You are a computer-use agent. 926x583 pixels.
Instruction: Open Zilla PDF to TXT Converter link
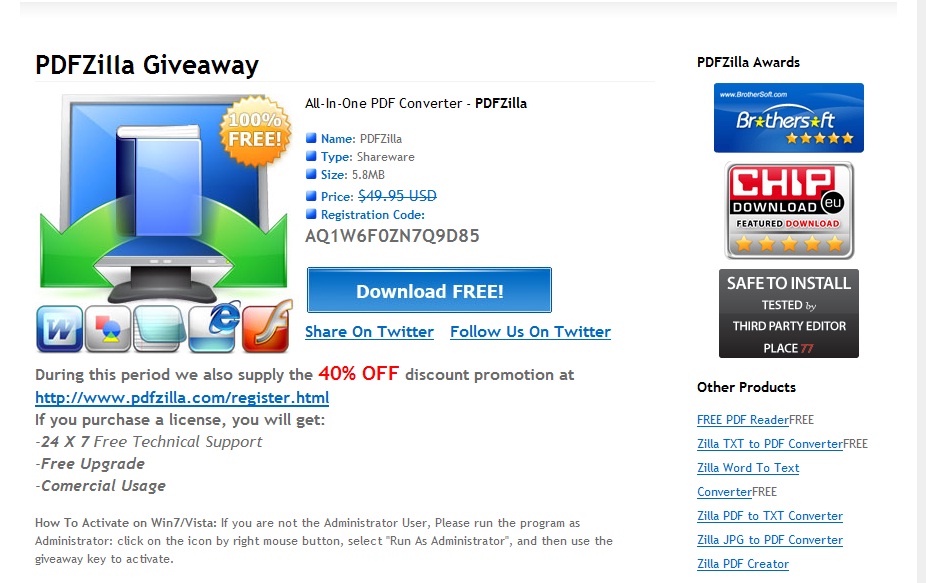coord(770,516)
